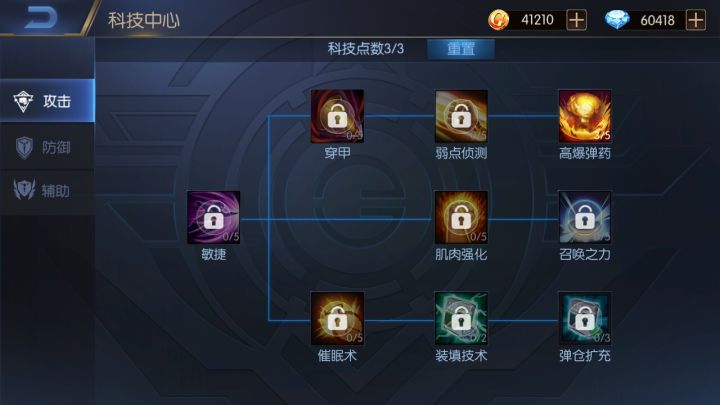720x405 pixels.
Task: Select the 弱点侦测 weakness detection skill icon
Action: (x=461, y=116)
